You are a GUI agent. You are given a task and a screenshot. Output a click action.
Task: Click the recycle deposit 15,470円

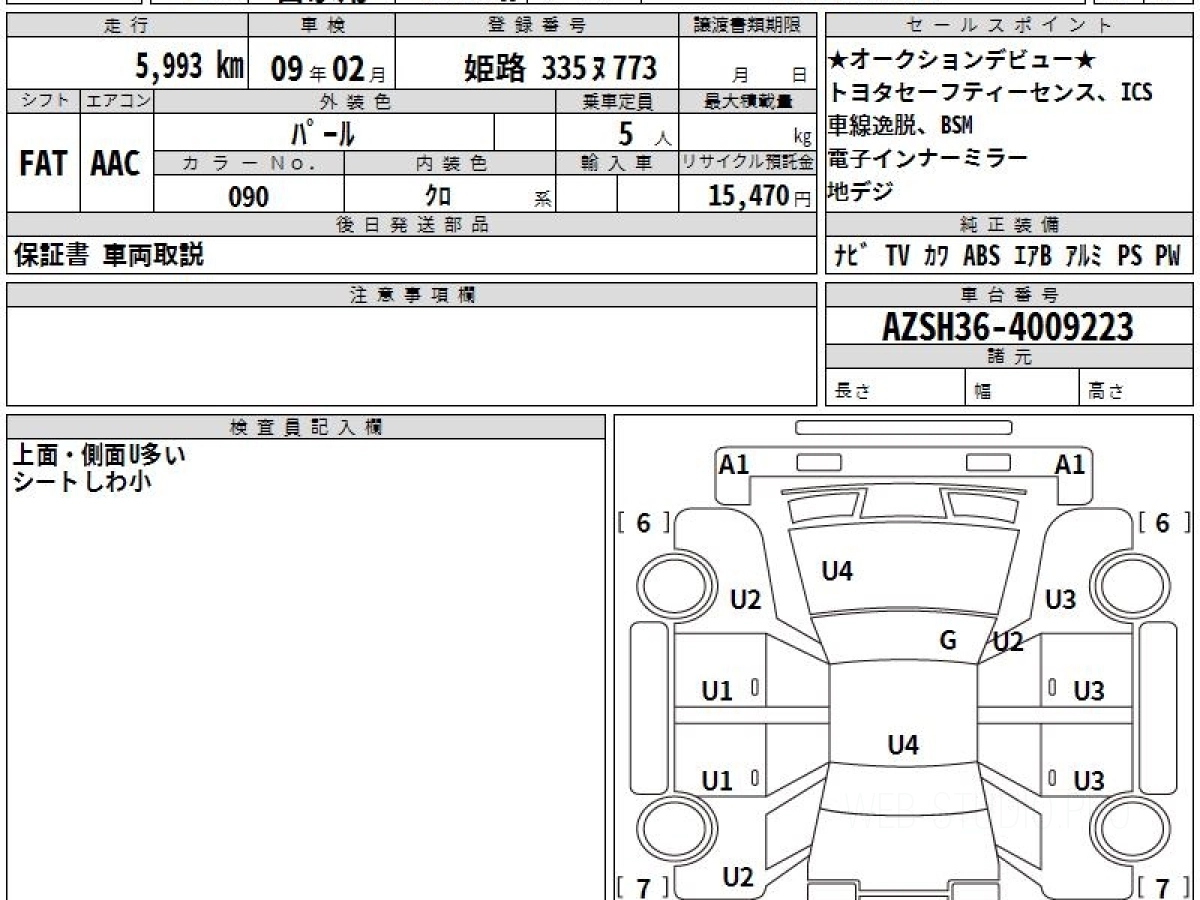(759, 196)
